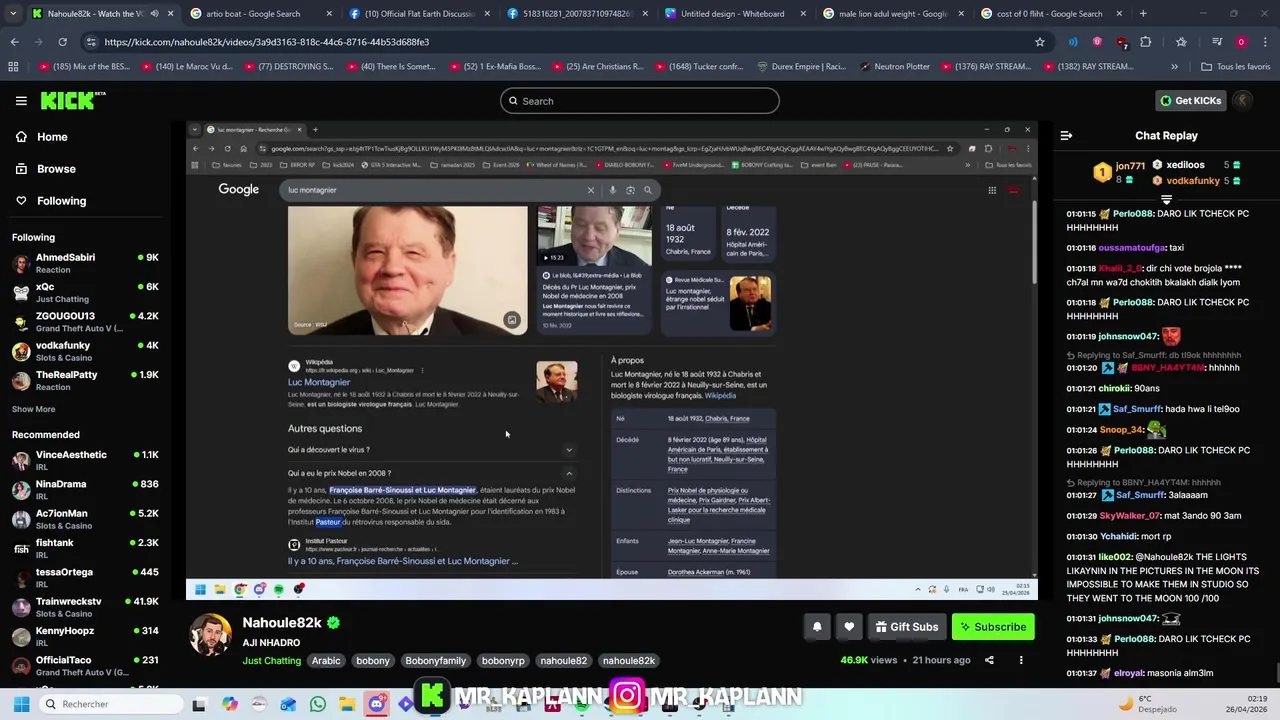
Task: Select the Arabic tag
Action: click(326, 661)
